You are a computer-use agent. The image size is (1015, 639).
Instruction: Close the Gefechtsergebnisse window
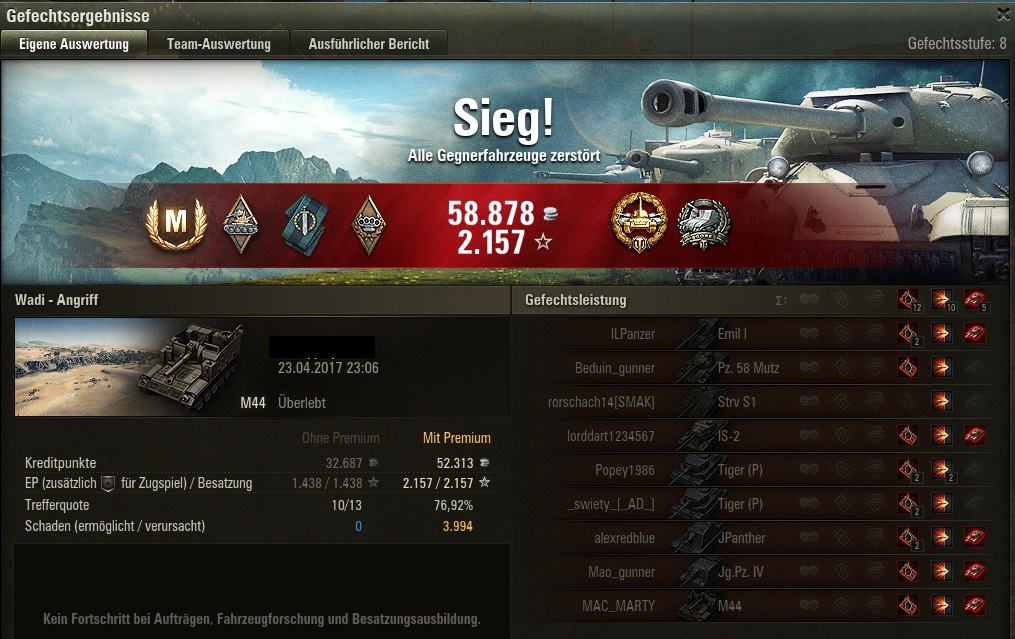point(1003,14)
